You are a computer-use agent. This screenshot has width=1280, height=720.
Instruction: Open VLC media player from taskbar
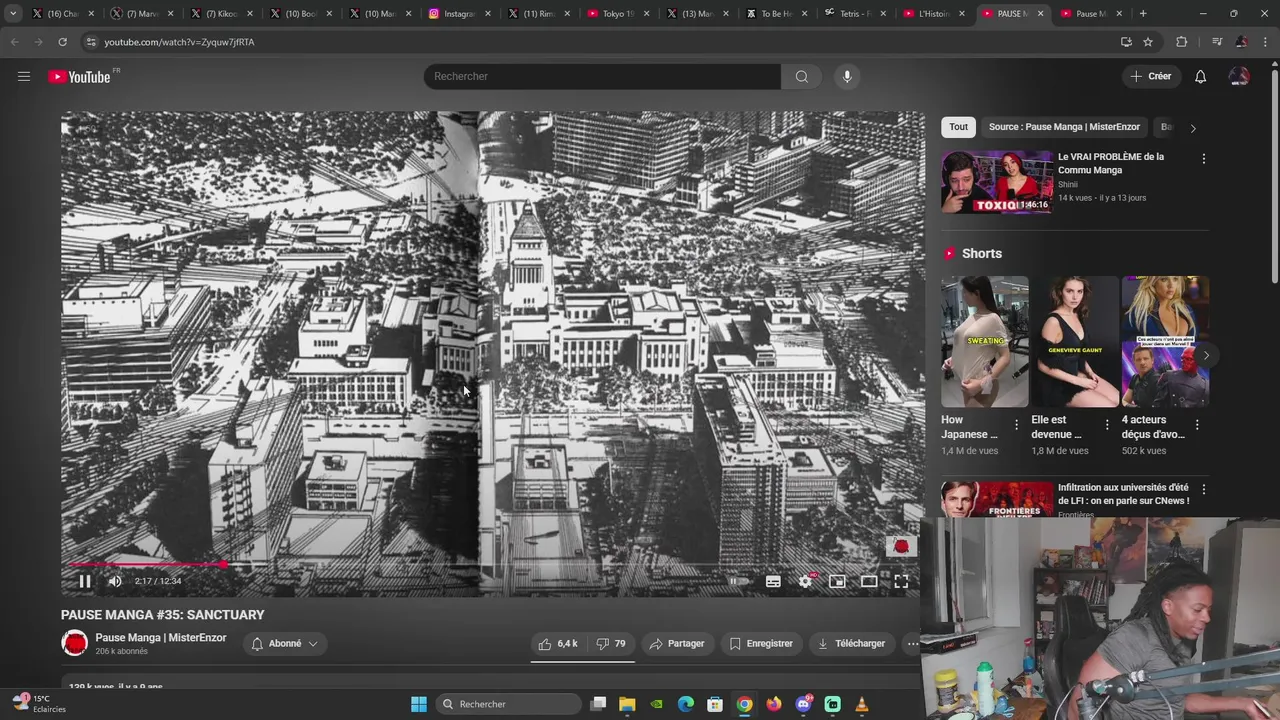(x=862, y=704)
